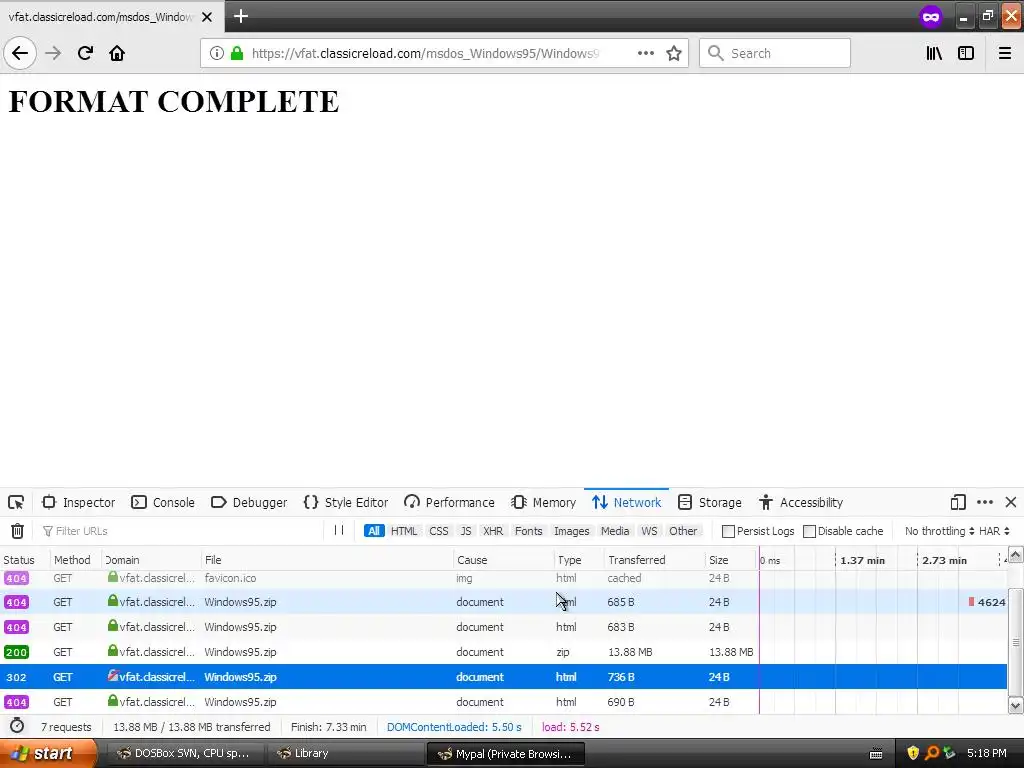This screenshot has width=1024, height=768.
Task: Switch to the Performance tab
Action: click(449, 502)
